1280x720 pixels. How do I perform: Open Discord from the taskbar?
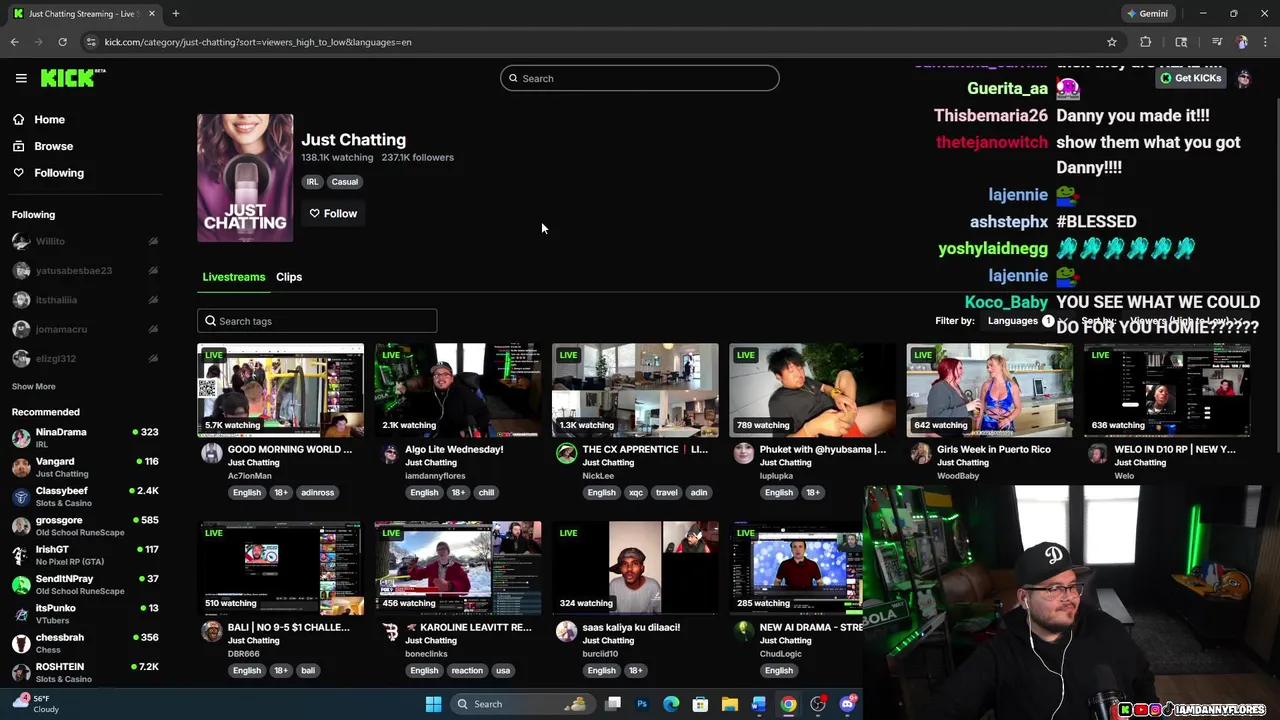coord(848,704)
